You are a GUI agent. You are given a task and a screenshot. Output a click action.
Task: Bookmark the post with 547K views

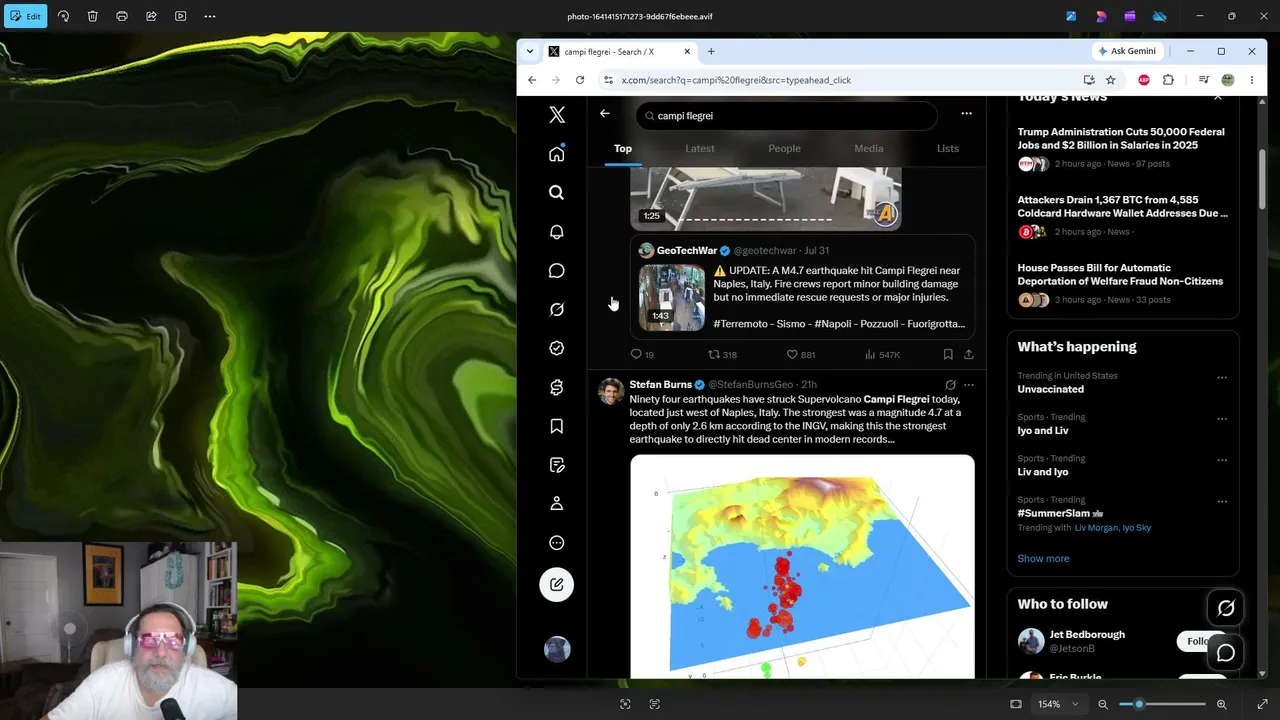948,354
